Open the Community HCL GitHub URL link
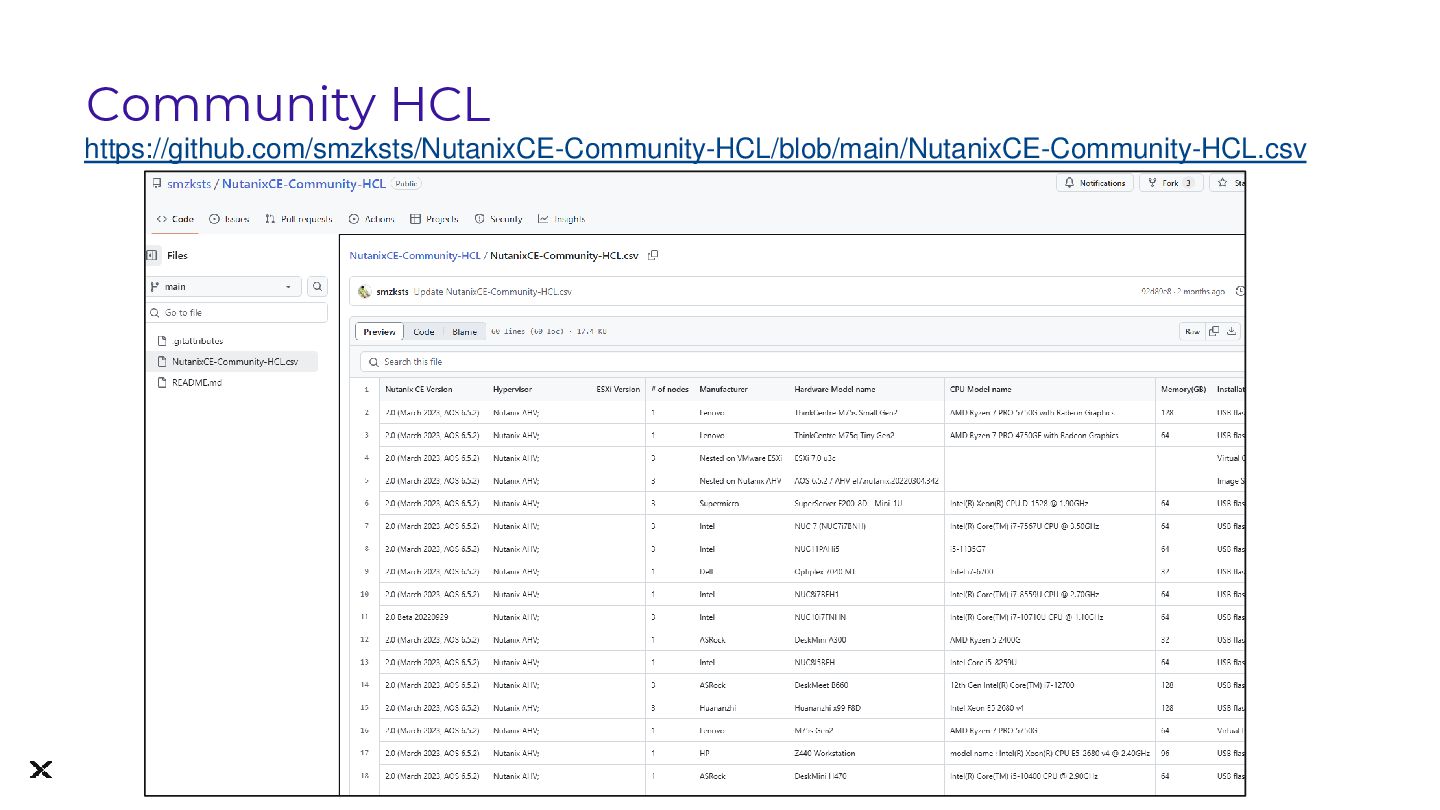The width and height of the screenshot is (1440, 810). click(x=695, y=149)
